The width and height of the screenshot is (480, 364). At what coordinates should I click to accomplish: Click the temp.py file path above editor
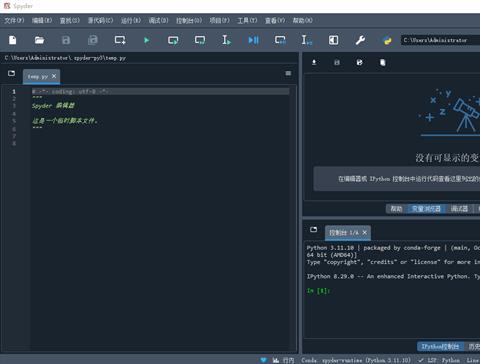coord(65,58)
